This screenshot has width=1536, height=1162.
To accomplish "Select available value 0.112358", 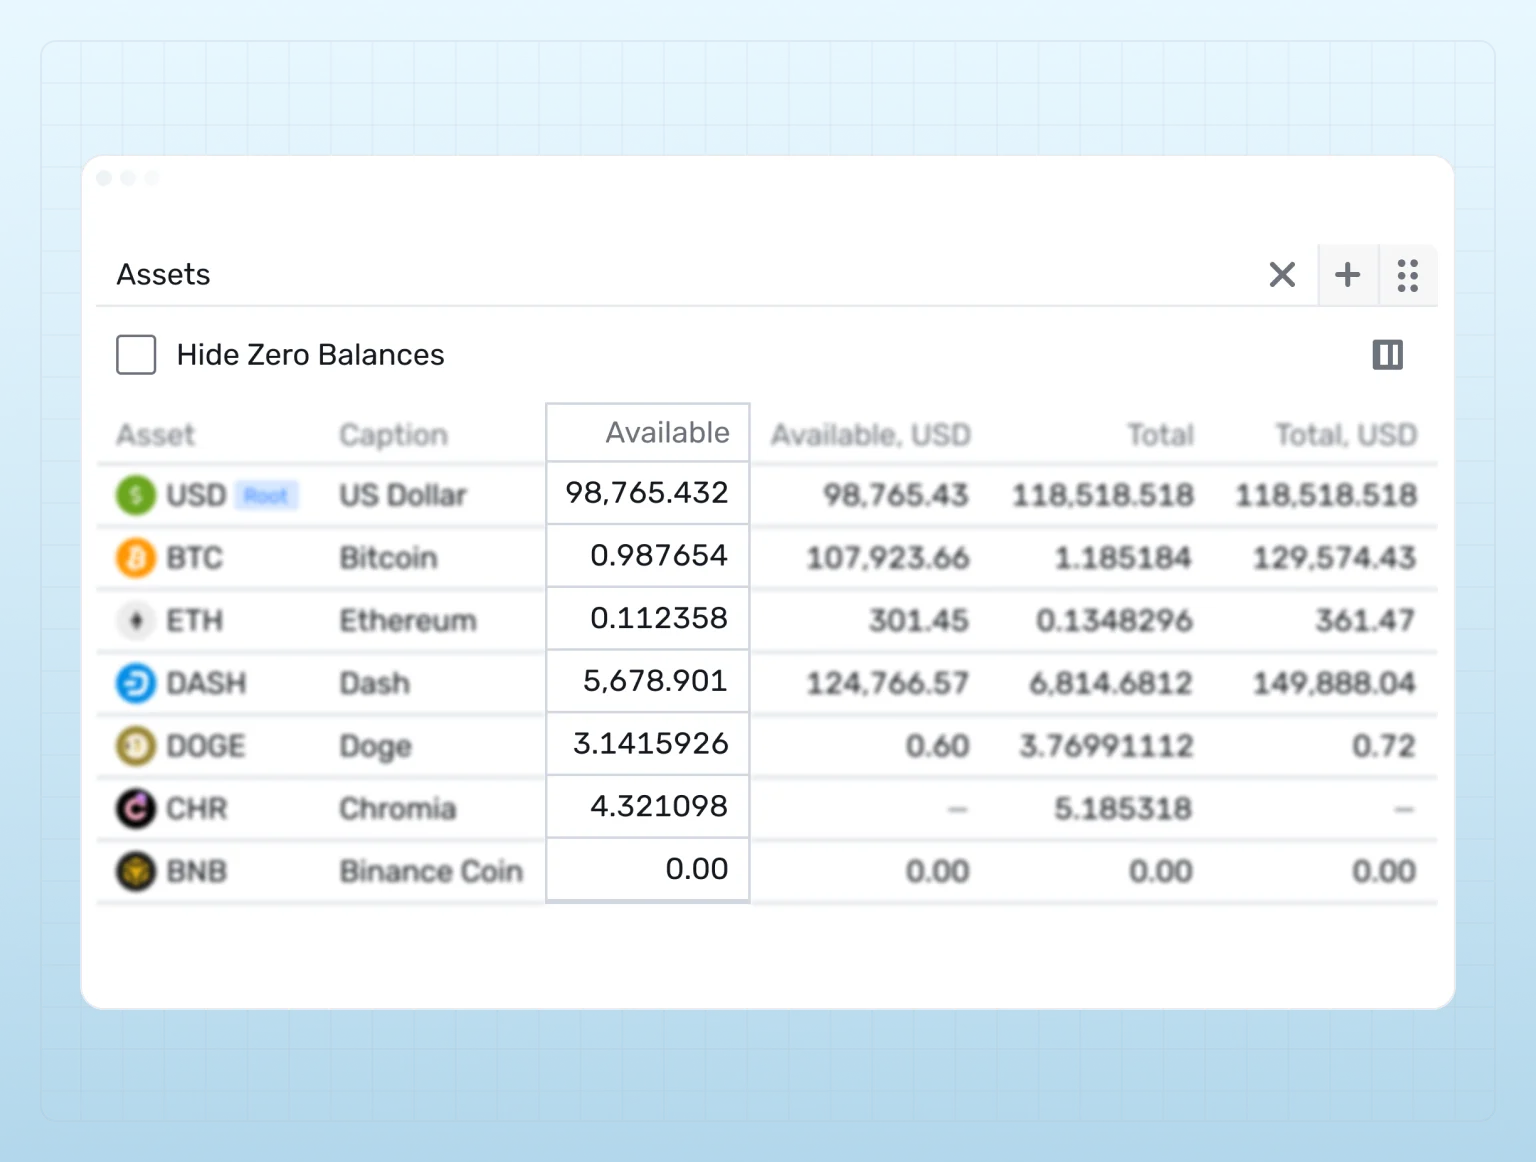I will click(x=659, y=618).
